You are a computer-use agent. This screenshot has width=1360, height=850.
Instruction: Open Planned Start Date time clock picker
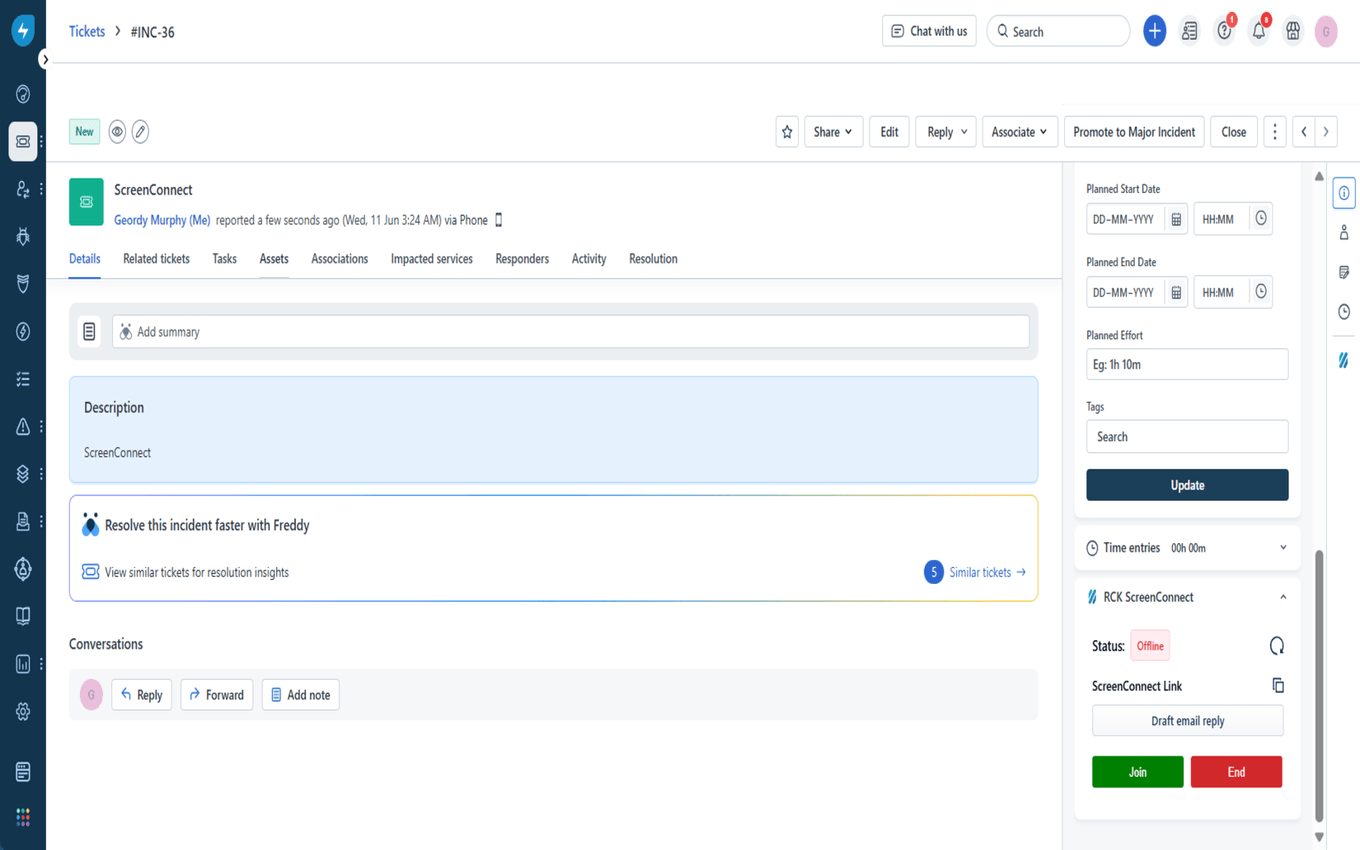coord(1261,218)
